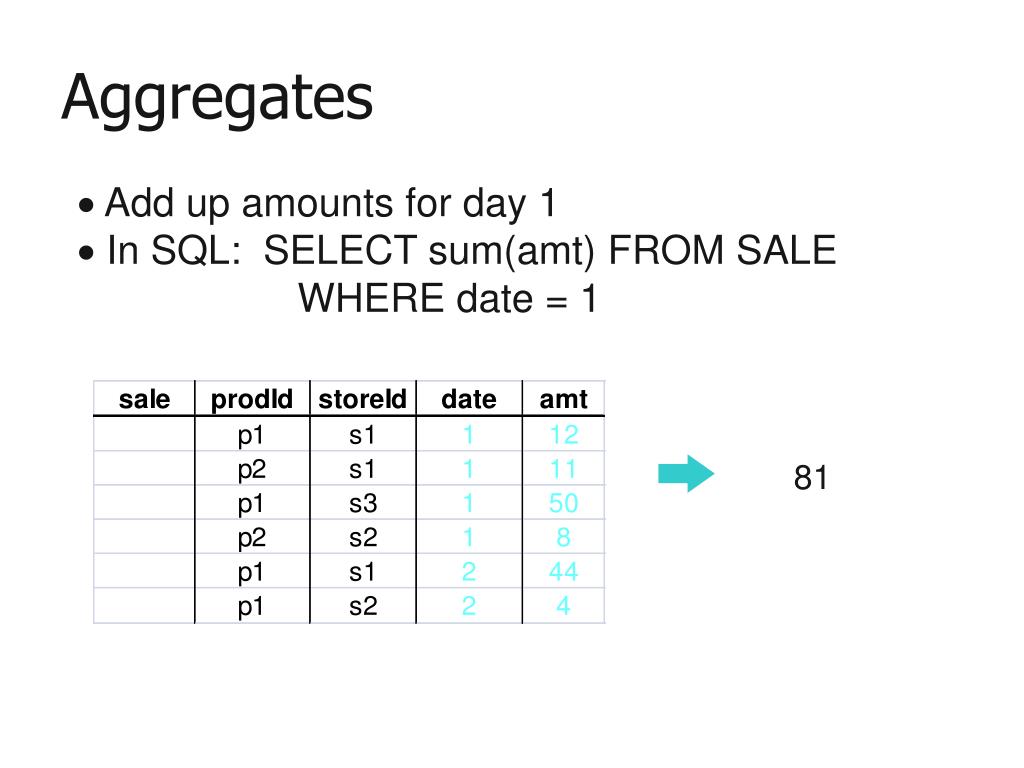Click the last row amt value 4
1024x768 pixels.
point(564,606)
